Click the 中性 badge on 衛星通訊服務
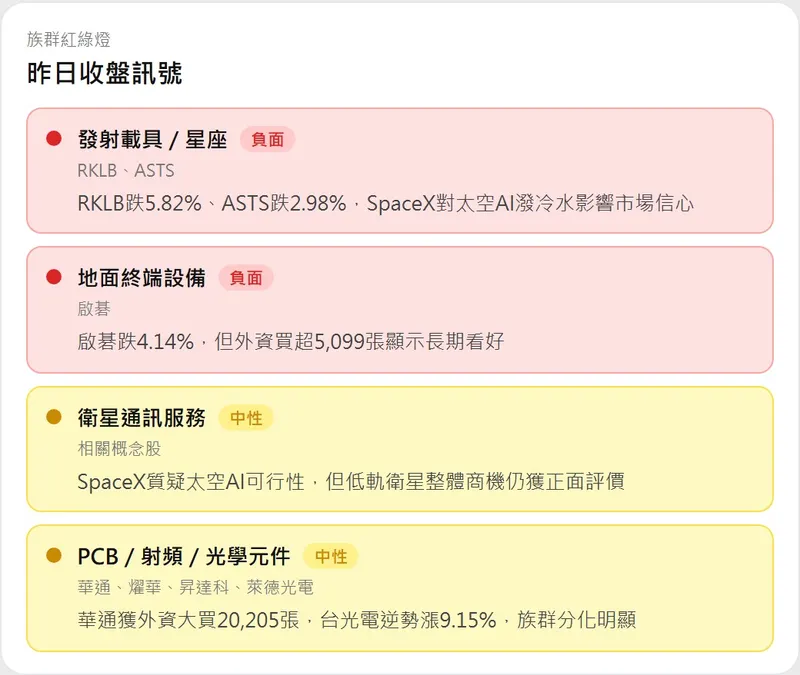This screenshot has height=675, width=800. [x=245, y=418]
